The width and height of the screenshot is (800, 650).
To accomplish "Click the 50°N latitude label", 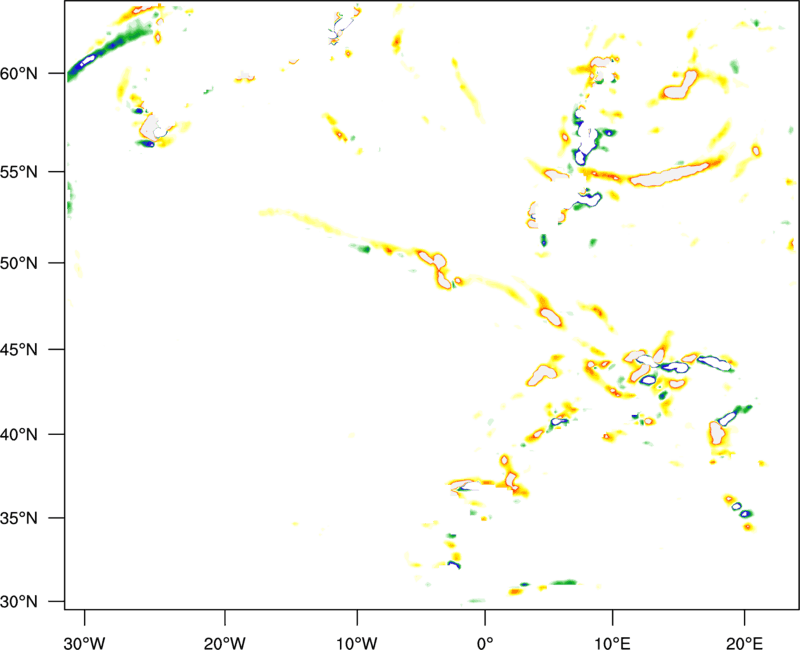I will pos(19,264).
